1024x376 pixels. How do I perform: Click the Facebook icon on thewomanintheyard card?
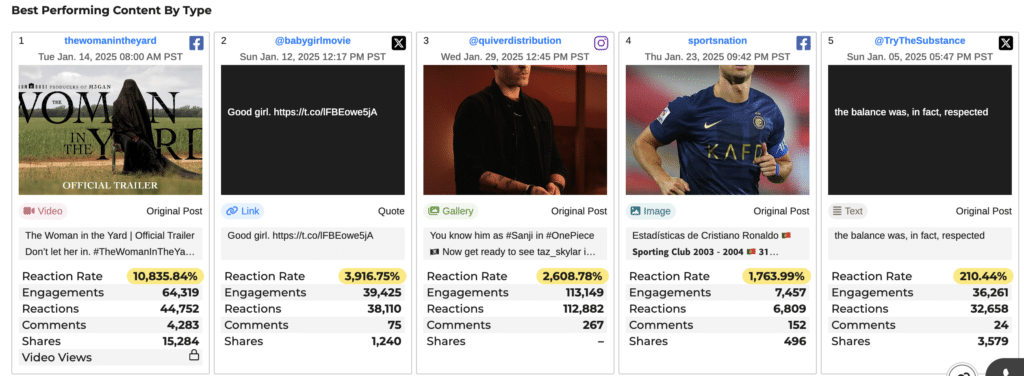(196, 43)
